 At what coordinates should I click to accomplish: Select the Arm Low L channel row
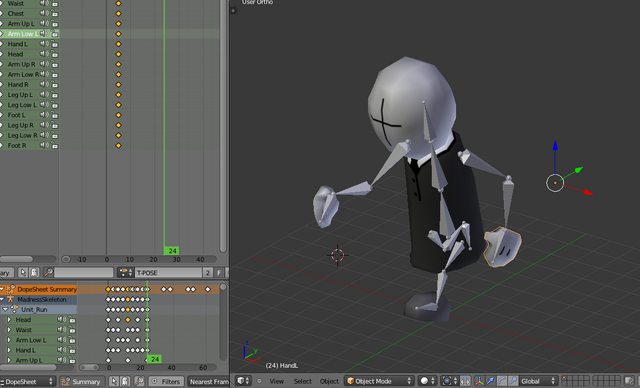[29, 34]
